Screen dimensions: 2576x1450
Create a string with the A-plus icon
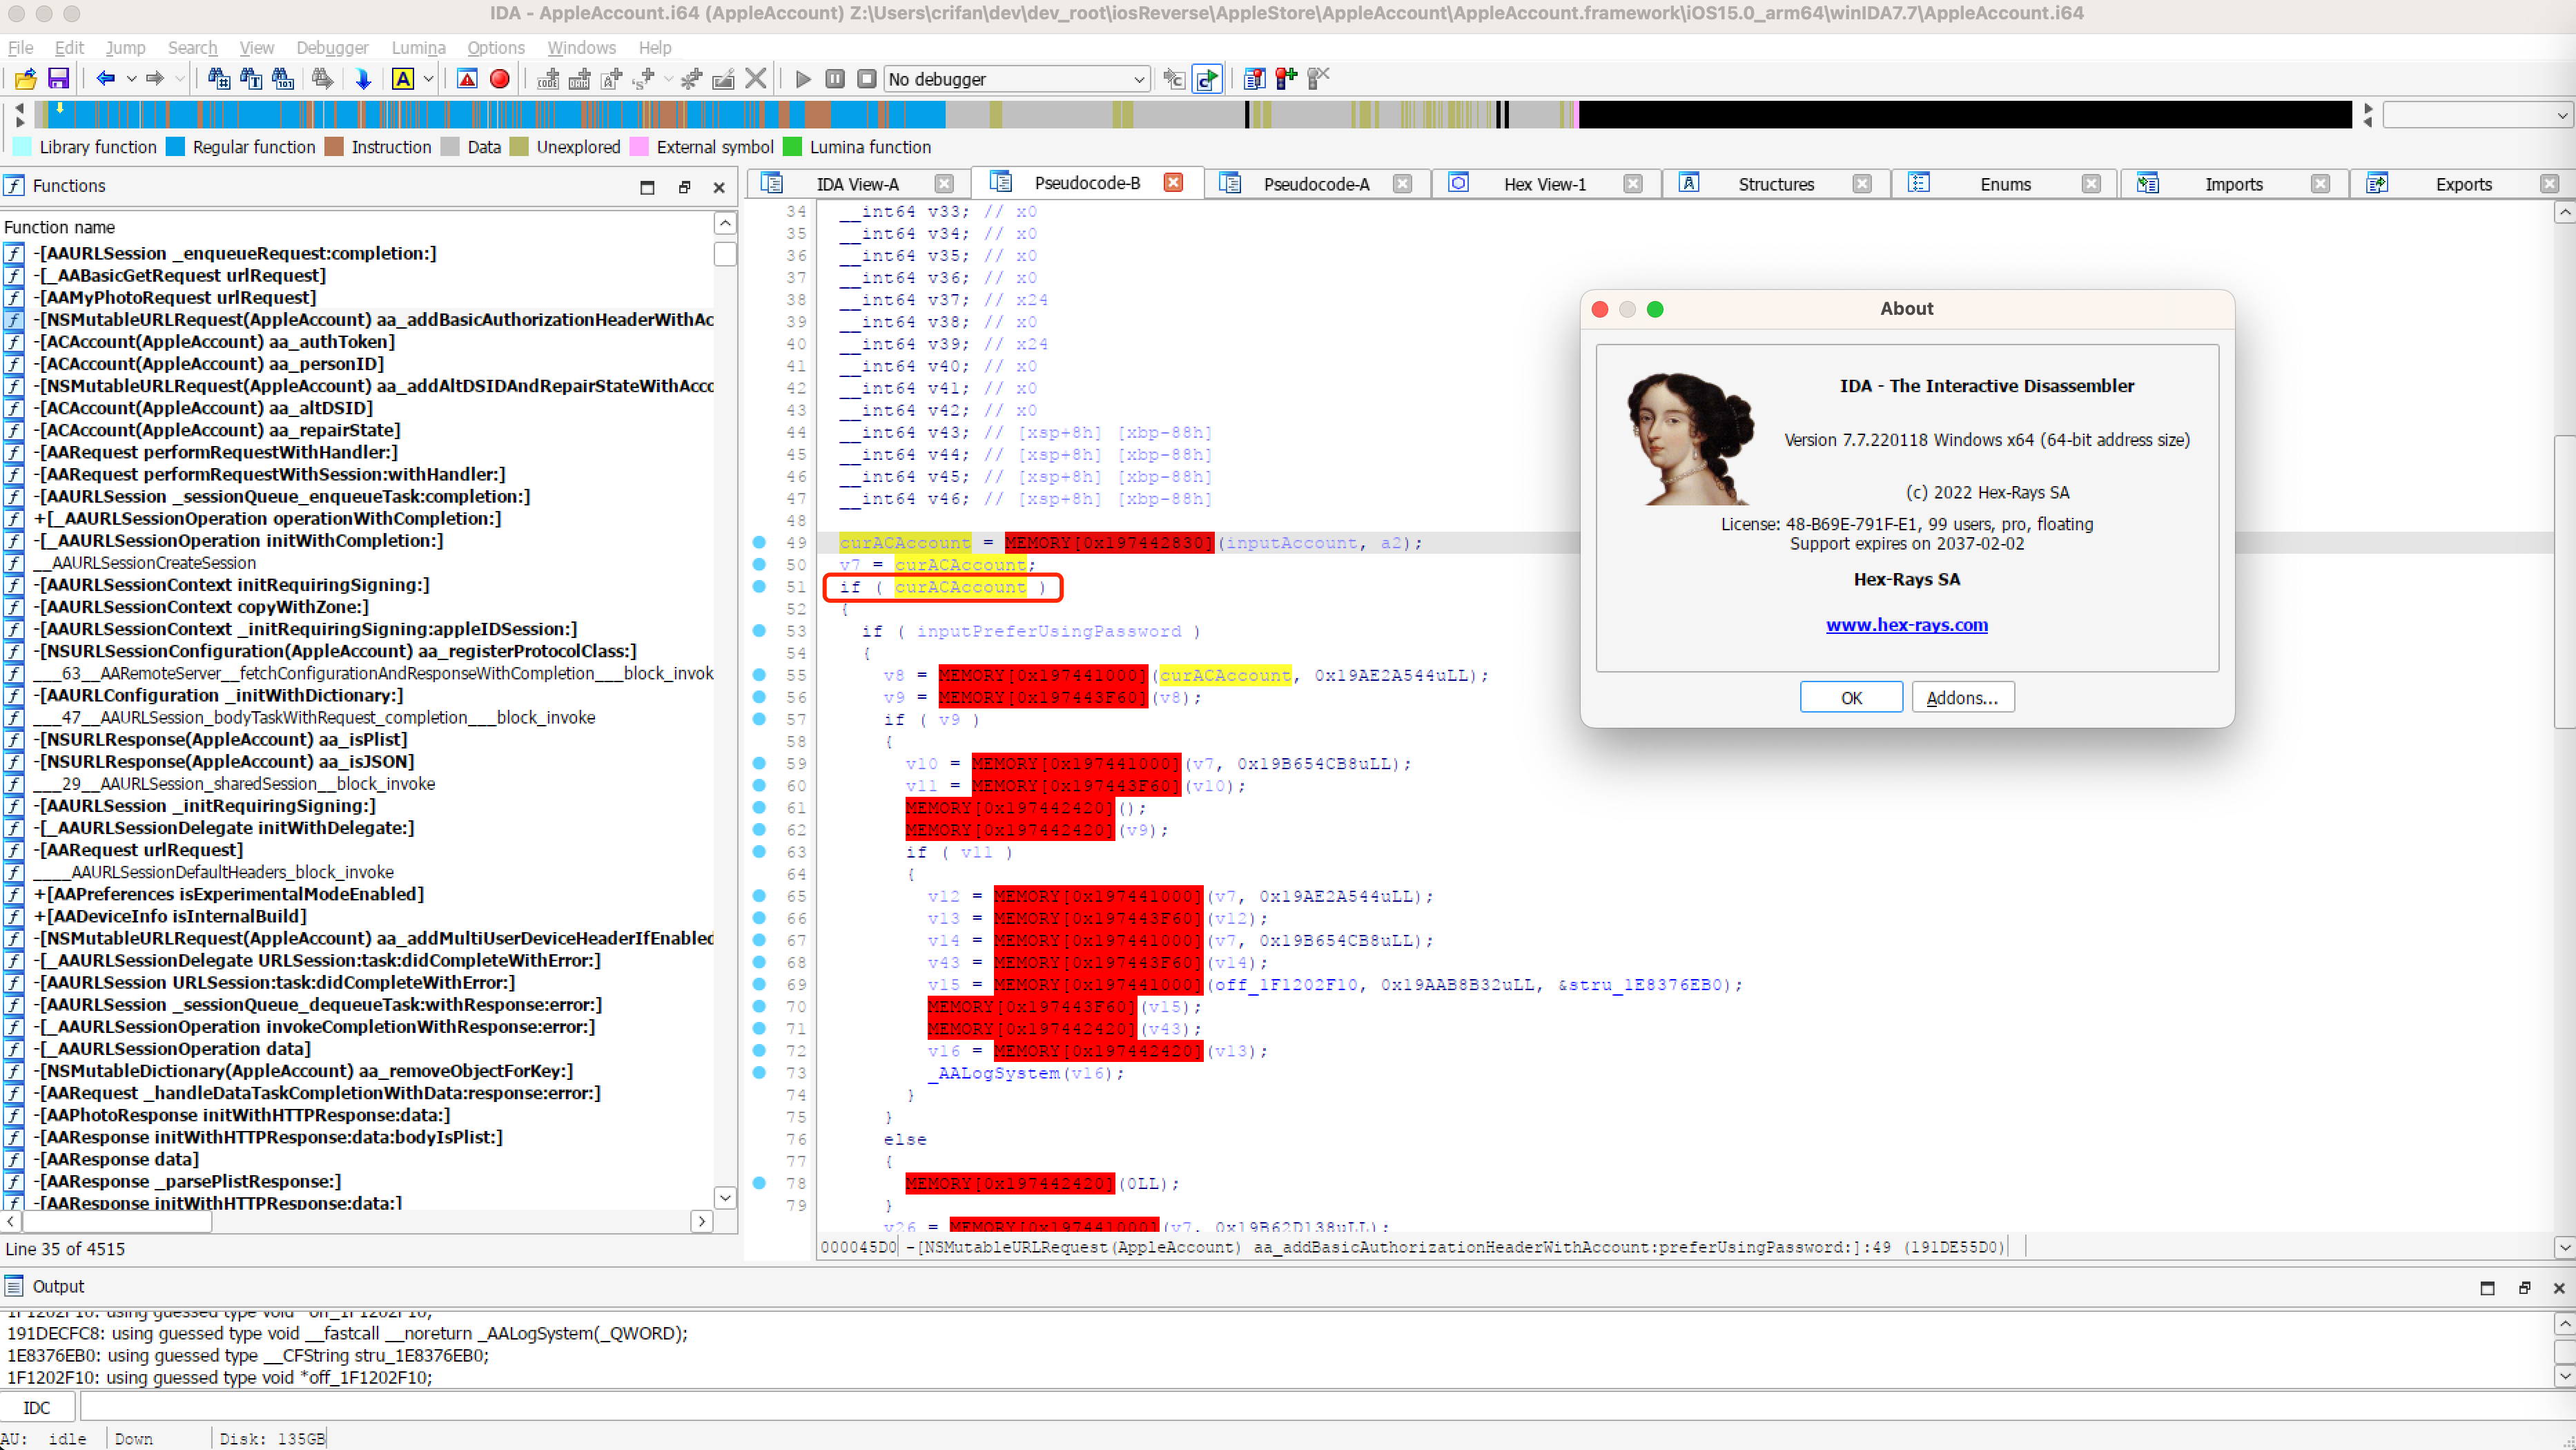coord(611,79)
